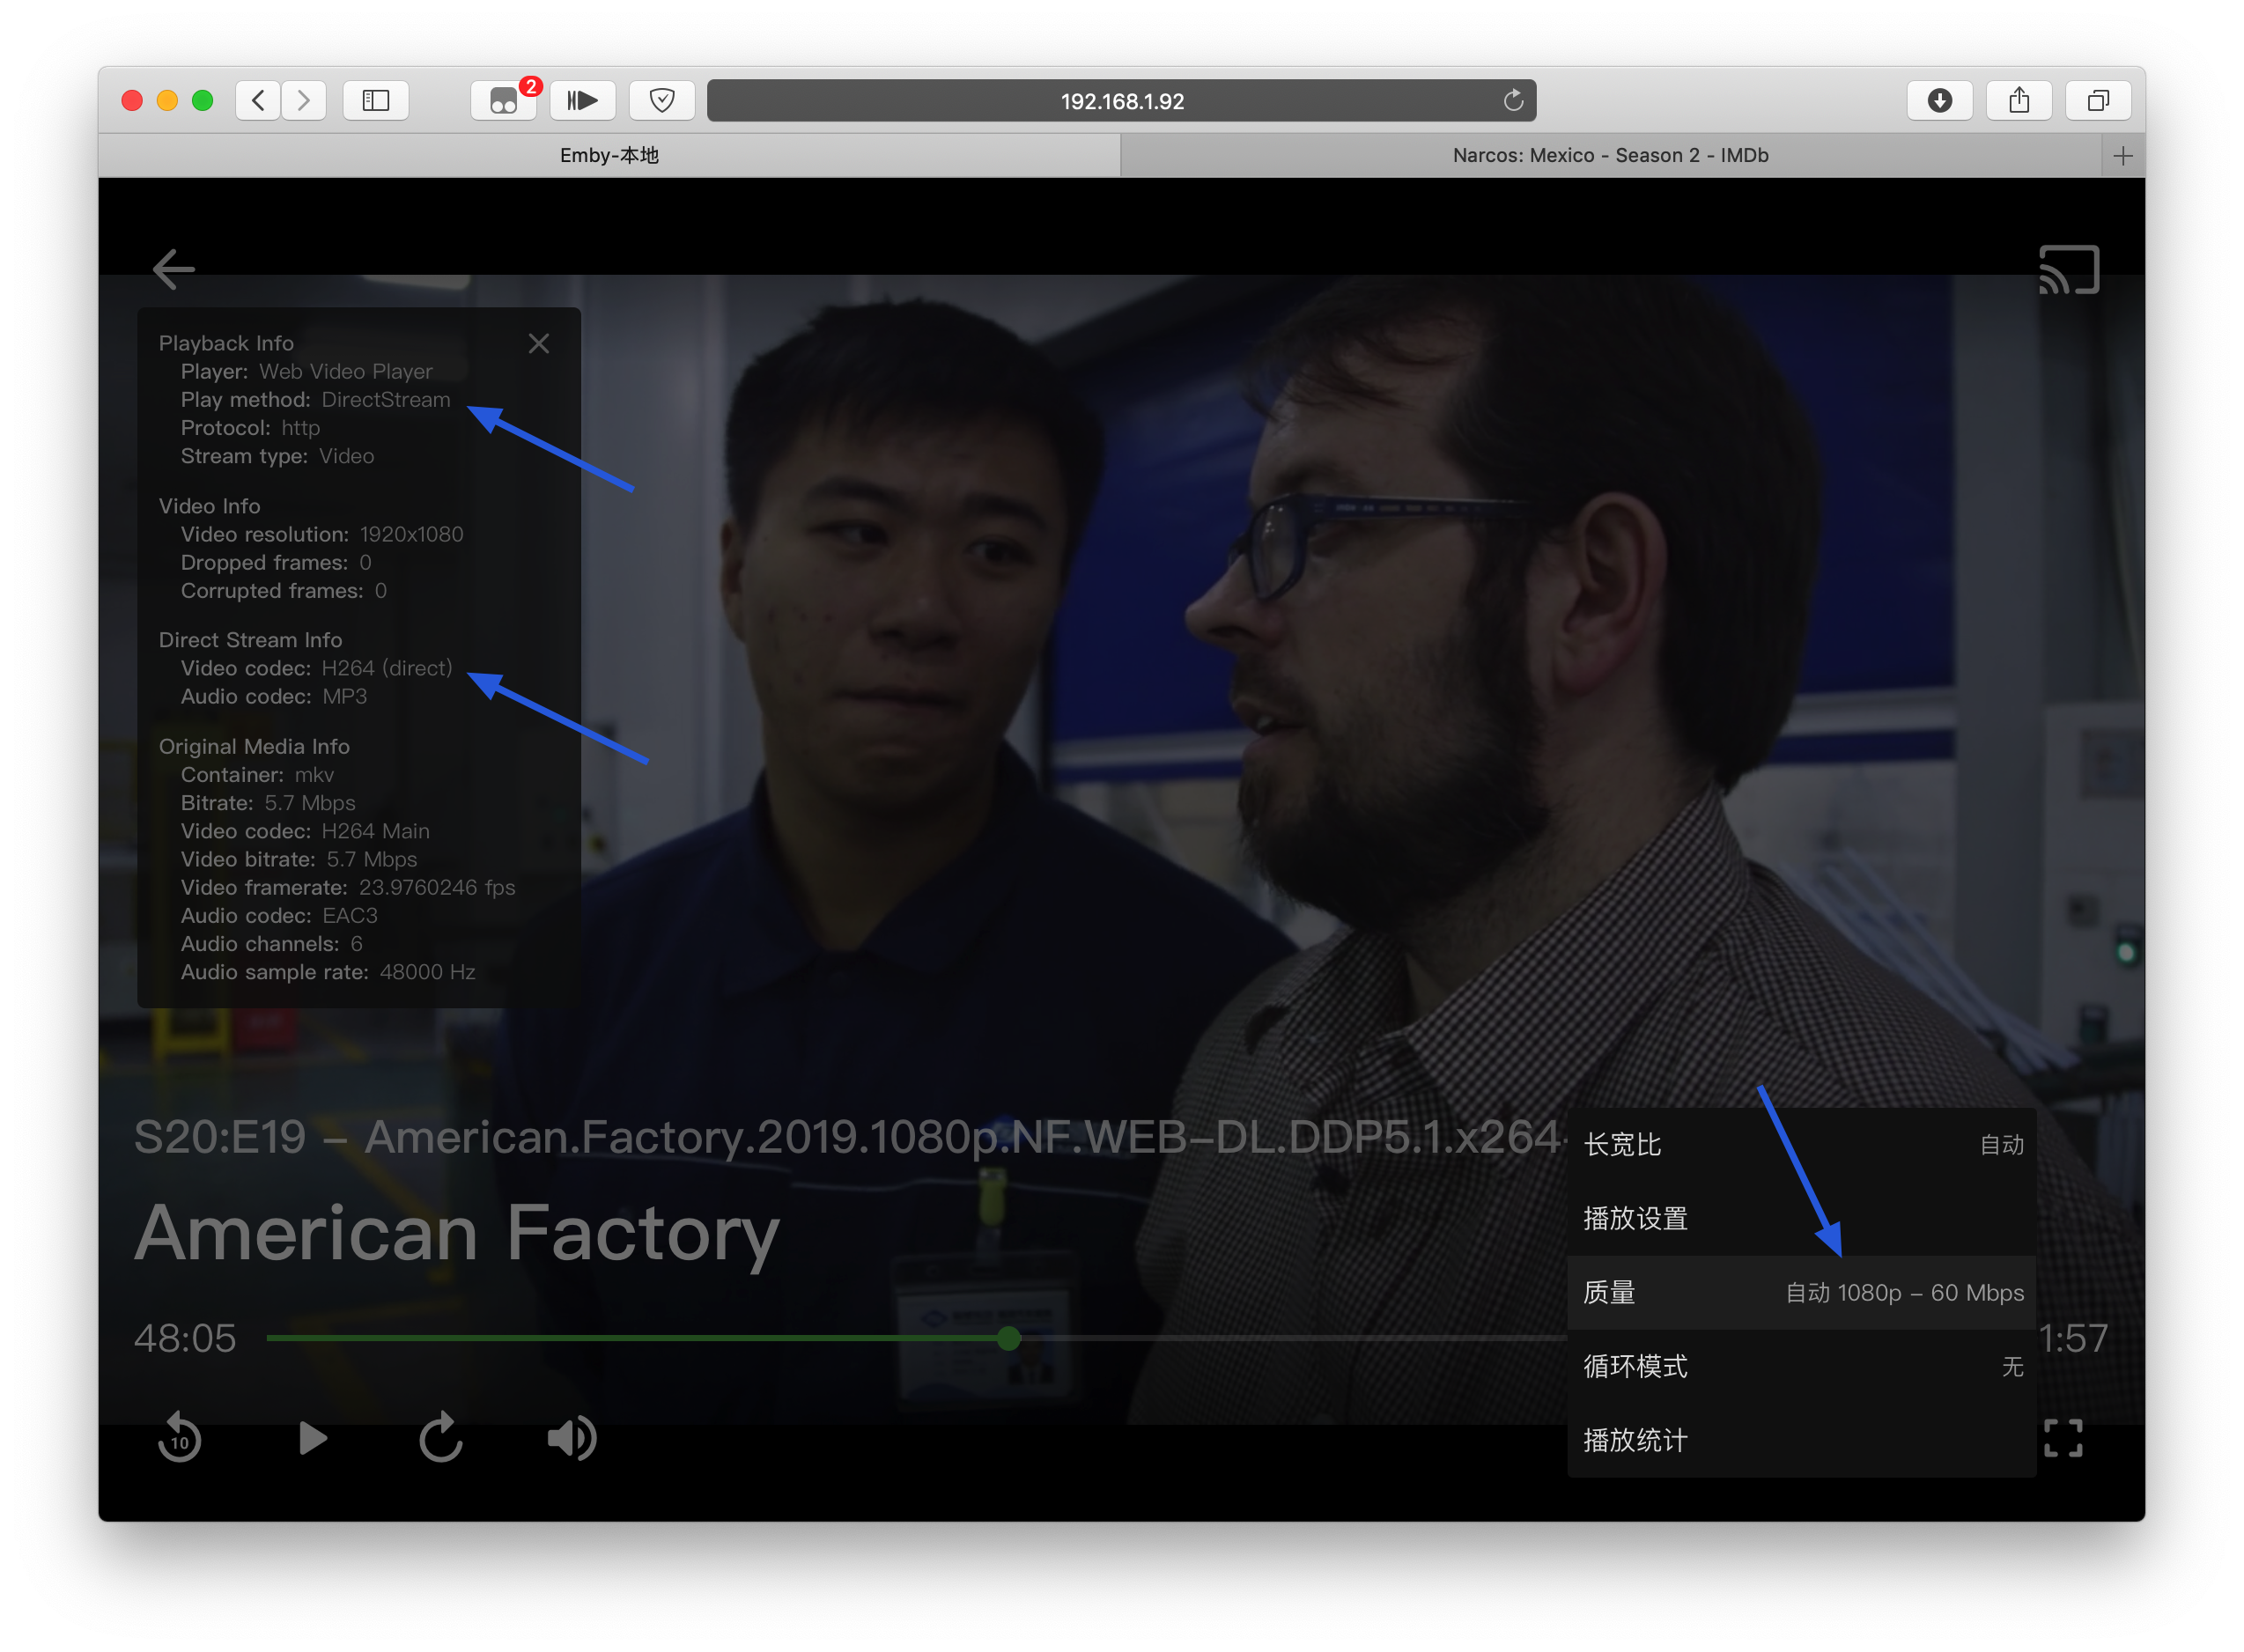Focus the address bar showing 192.168.1.92
This screenshot has height=1652, width=2244.
(1121, 101)
